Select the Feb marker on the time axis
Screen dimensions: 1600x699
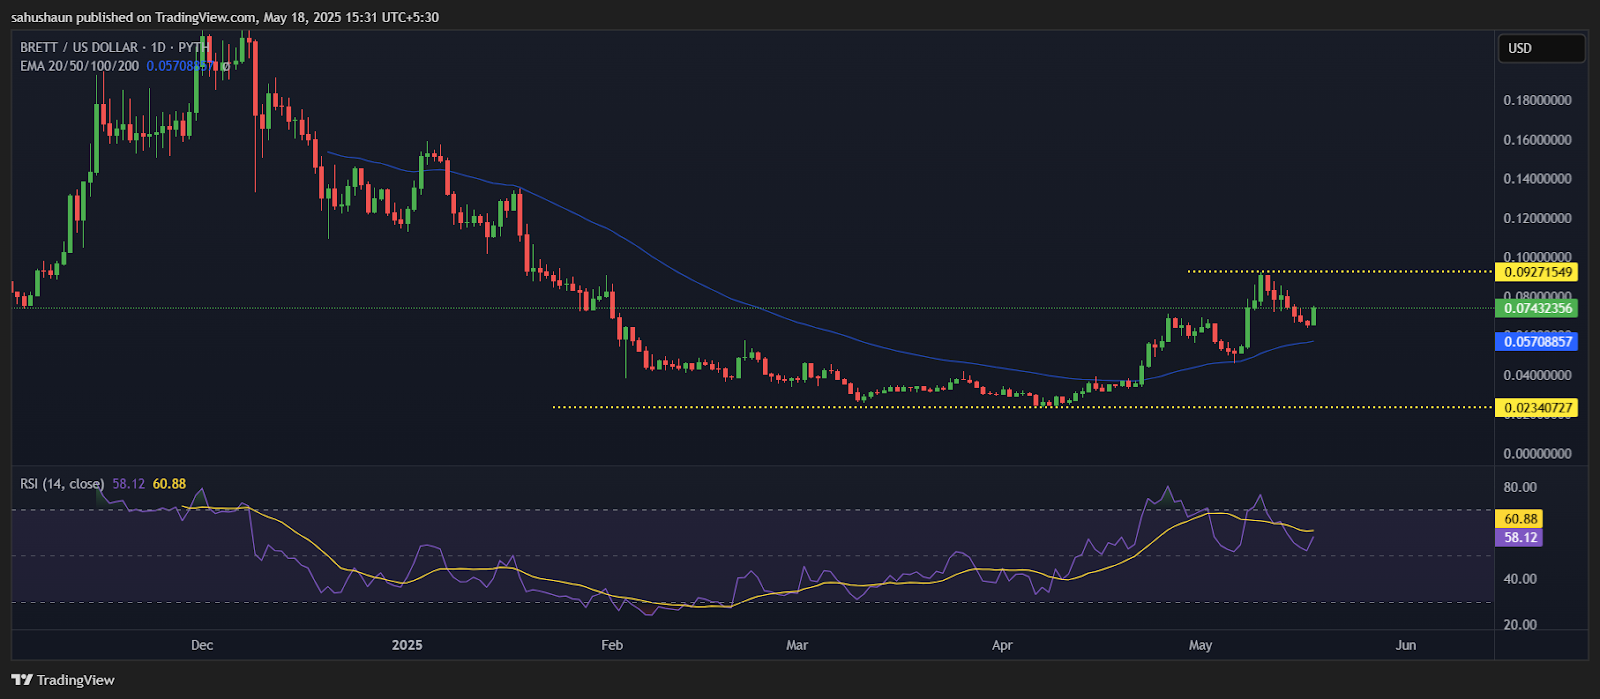tap(612, 645)
